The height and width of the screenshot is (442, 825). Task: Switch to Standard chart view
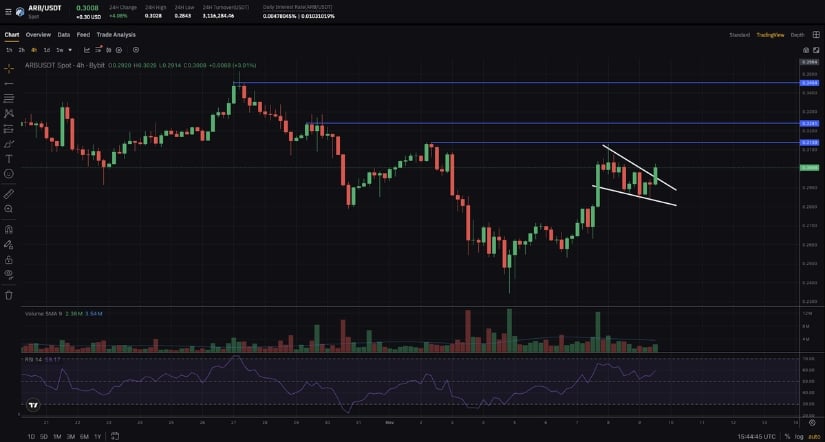click(739, 35)
